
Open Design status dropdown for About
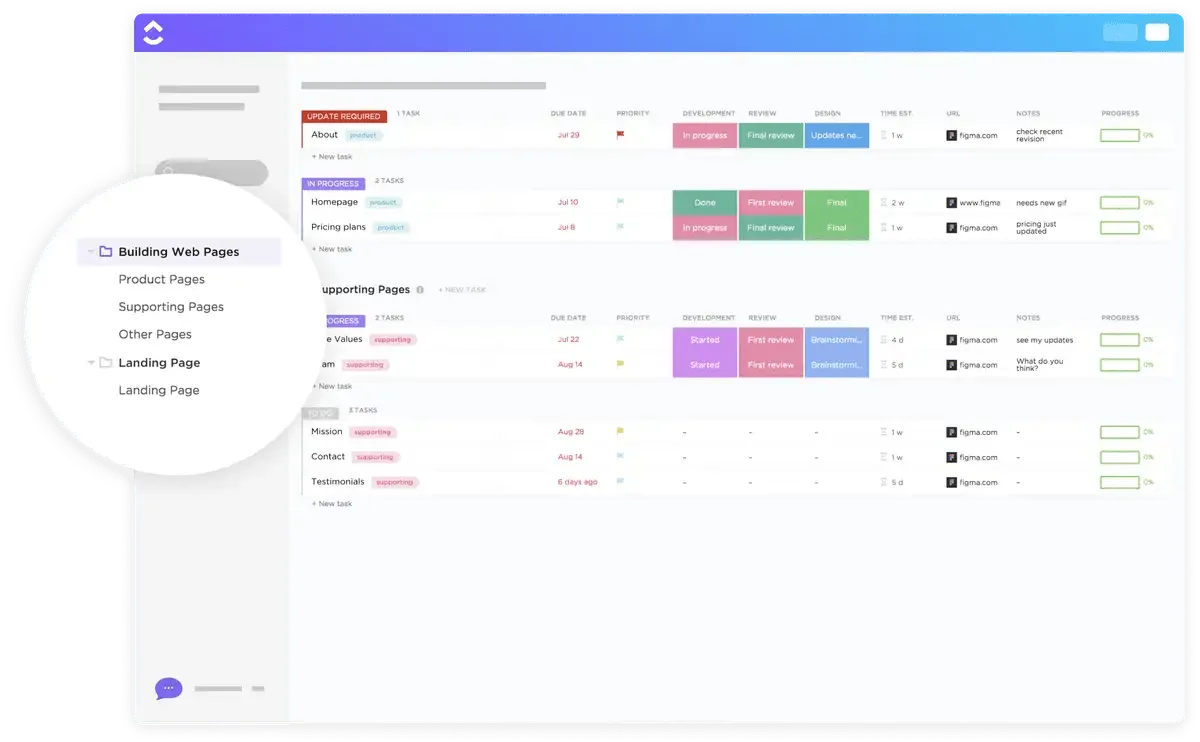pyautogui.click(x=837, y=135)
